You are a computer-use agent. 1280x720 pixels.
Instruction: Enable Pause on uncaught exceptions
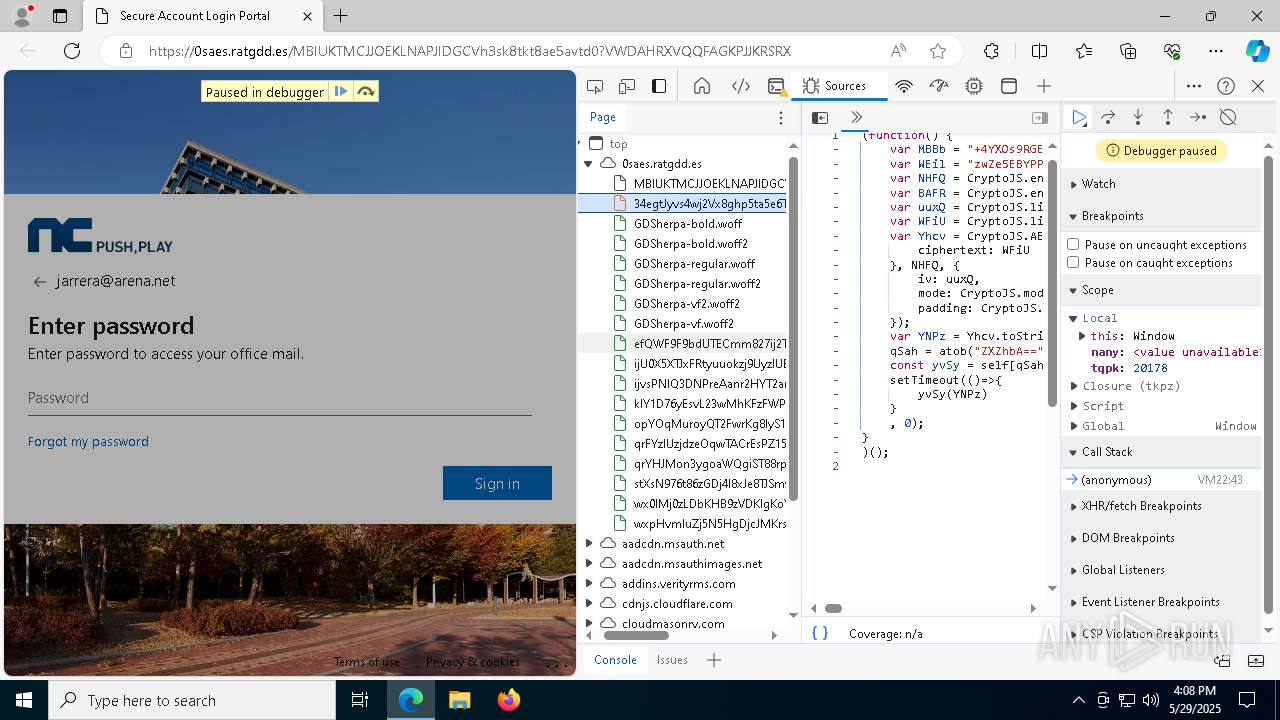(1073, 244)
